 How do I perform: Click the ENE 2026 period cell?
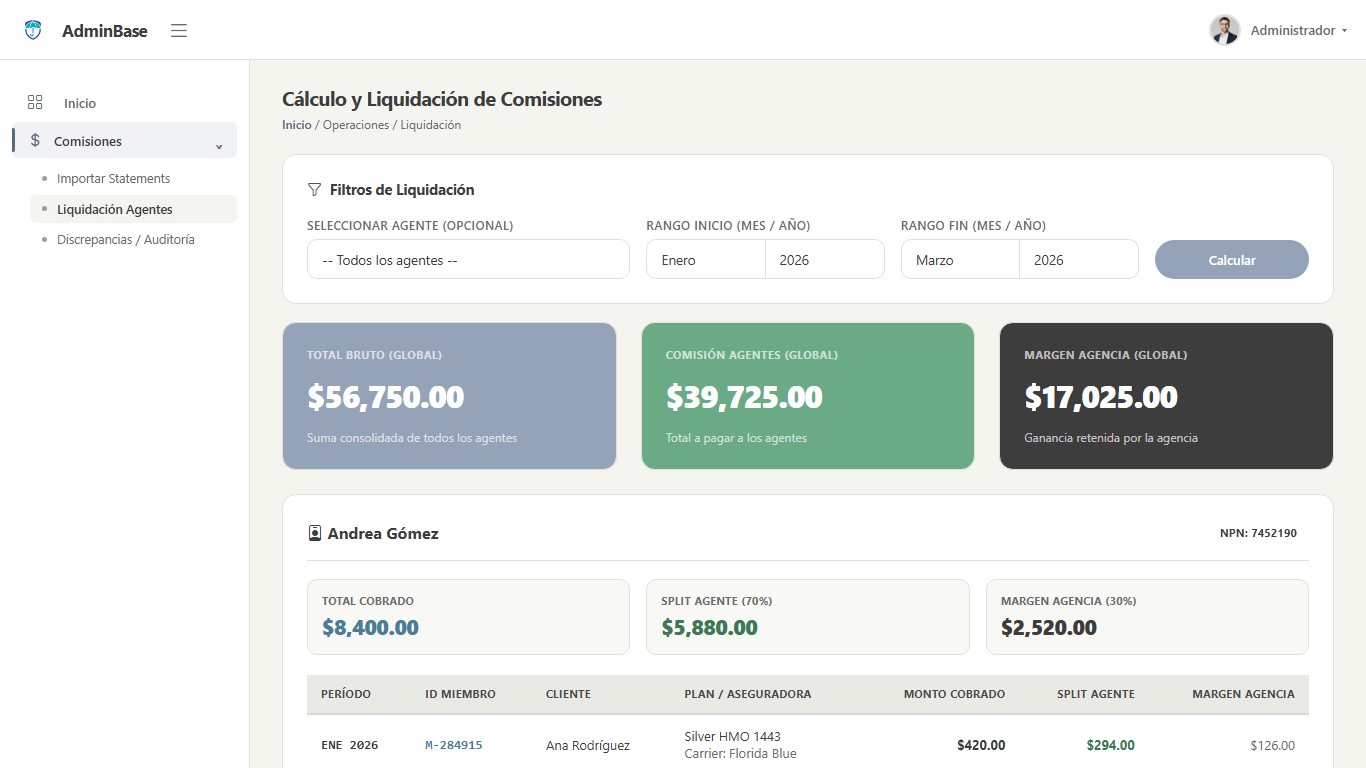350,745
